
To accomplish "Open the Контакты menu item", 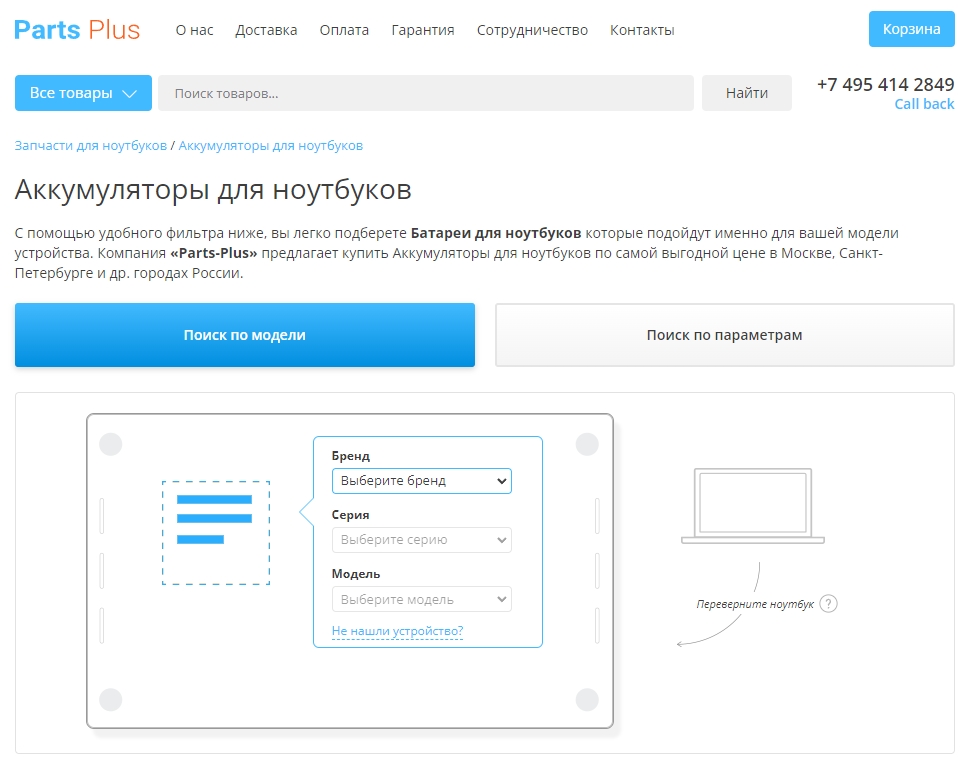I will click(x=642, y=30).
